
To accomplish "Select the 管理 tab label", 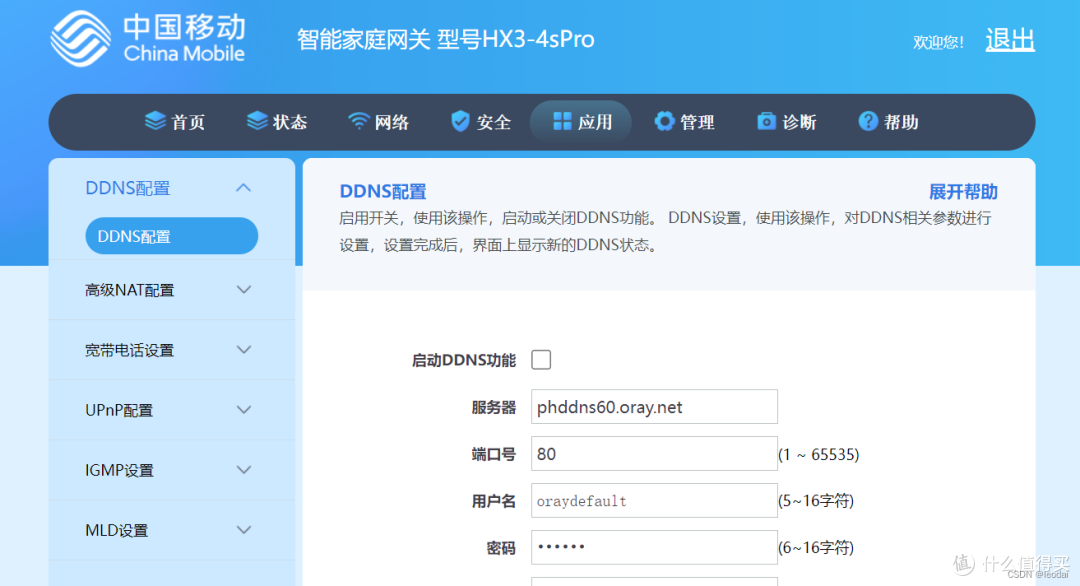I will (697, 123).
